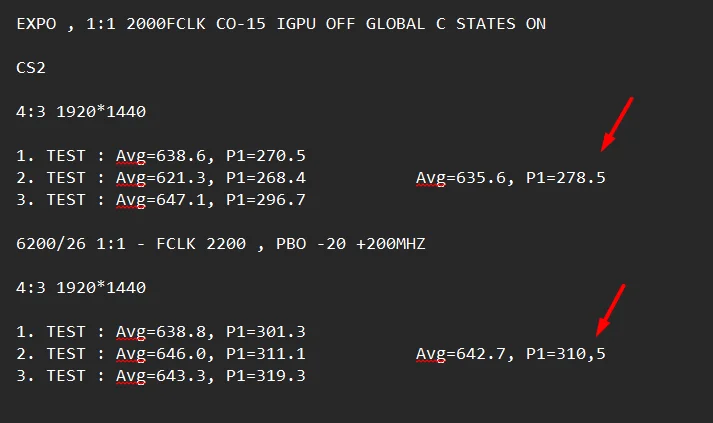Click the CS2 heading line
This screenshot has width=713, height=423.
coord(31,68)
